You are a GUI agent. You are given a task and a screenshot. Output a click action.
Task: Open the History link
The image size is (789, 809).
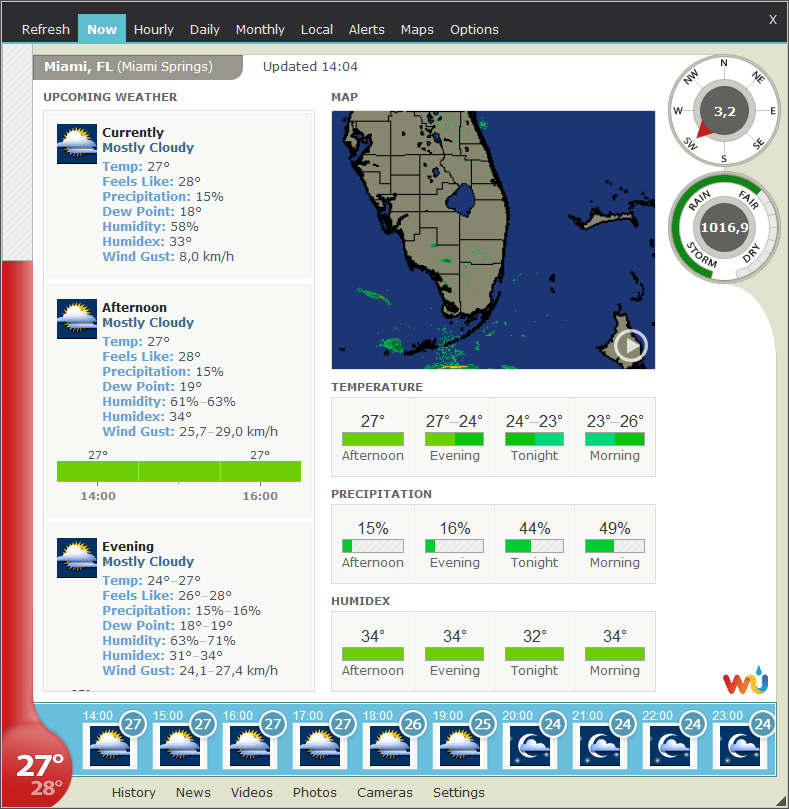(x=133, y=792)
